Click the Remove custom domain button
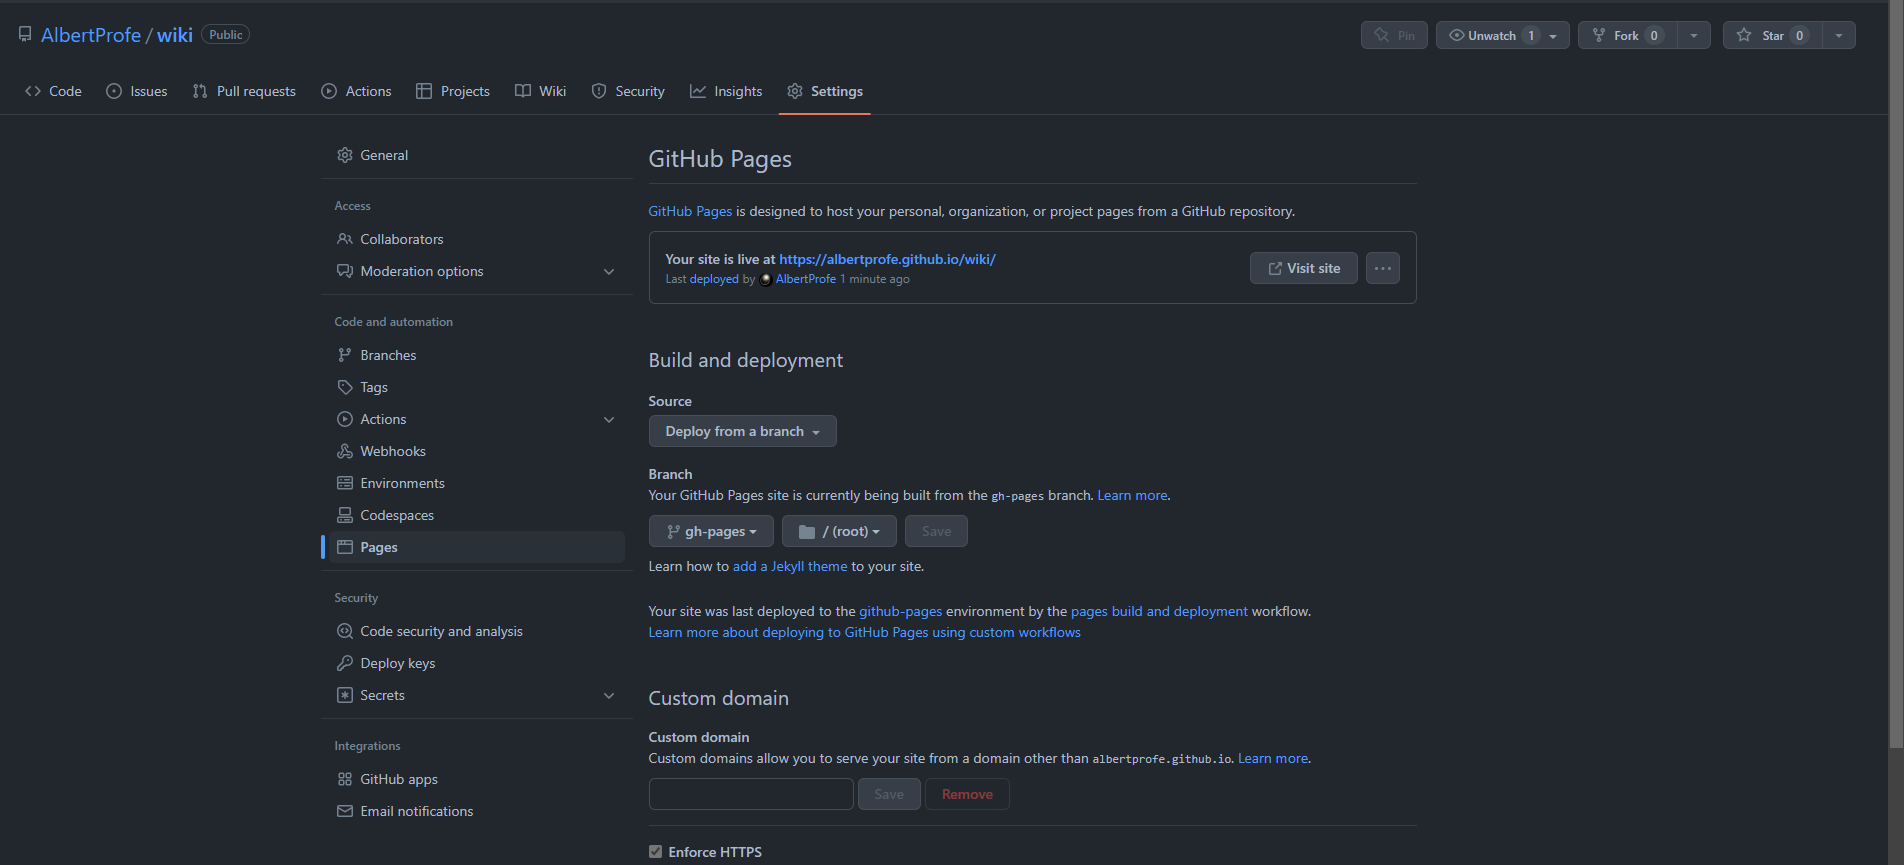Image resolution: width=1904 pixels, height=865 pixels. [x=967, y=794]
